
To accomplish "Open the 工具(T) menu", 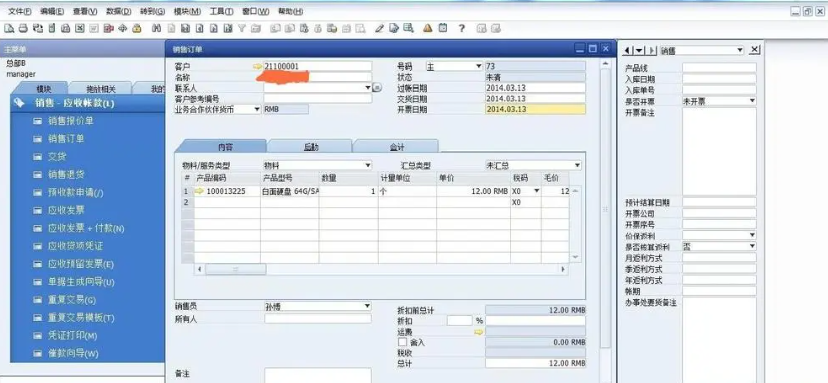I will pos(222,11).
